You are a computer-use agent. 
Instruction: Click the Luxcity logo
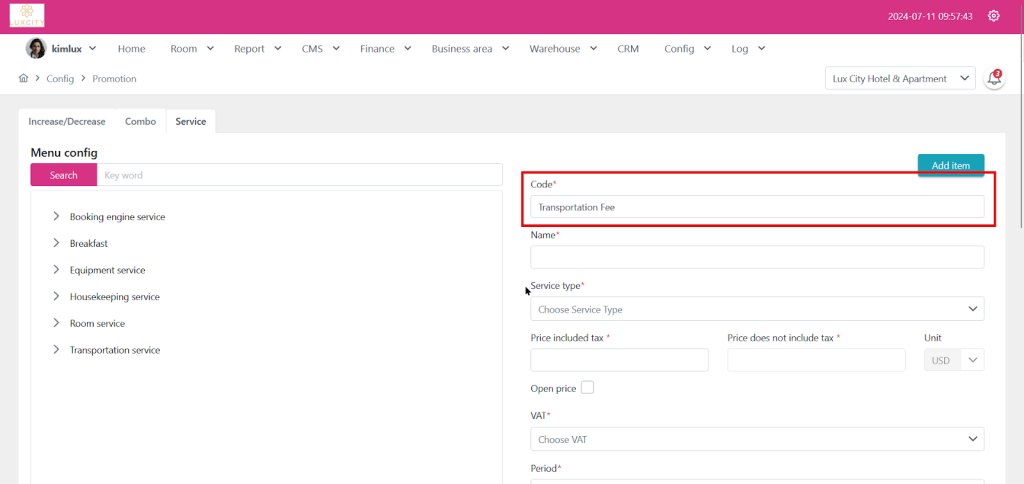(x=27, y=16)
